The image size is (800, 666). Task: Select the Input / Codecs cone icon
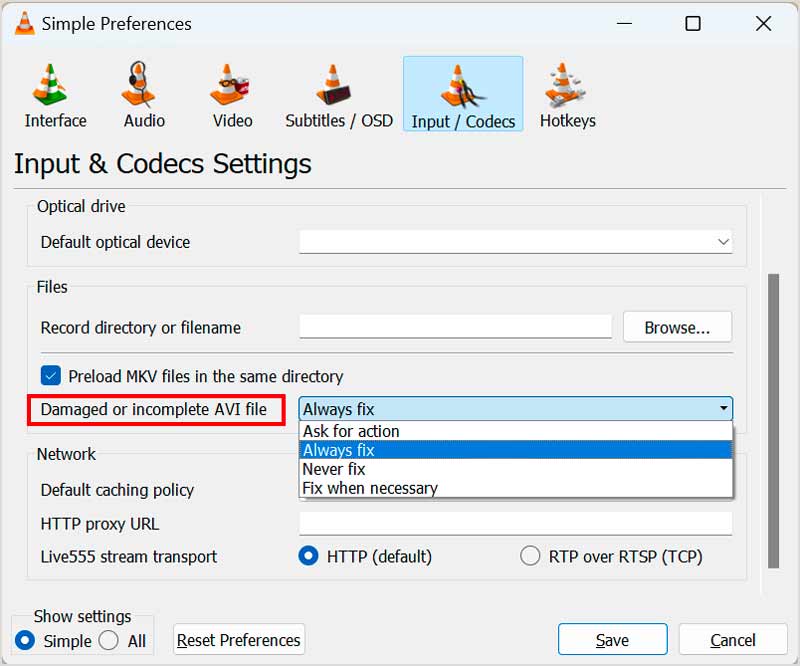pos(463,87)
